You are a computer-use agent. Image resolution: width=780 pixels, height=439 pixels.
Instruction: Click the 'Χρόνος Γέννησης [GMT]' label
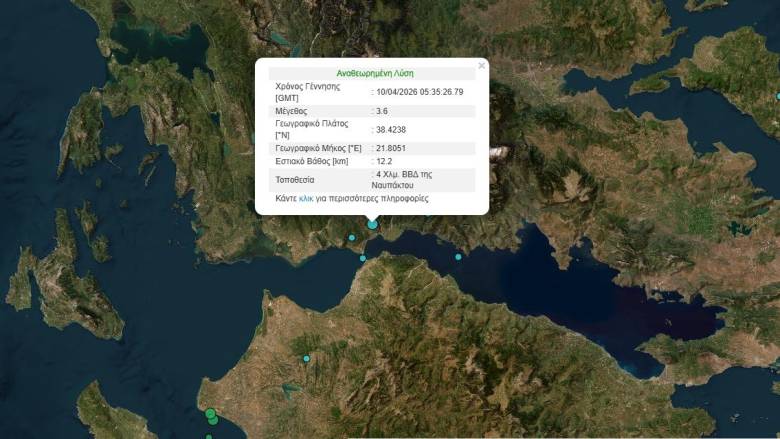pyautogui.click(x=307, y=92)
